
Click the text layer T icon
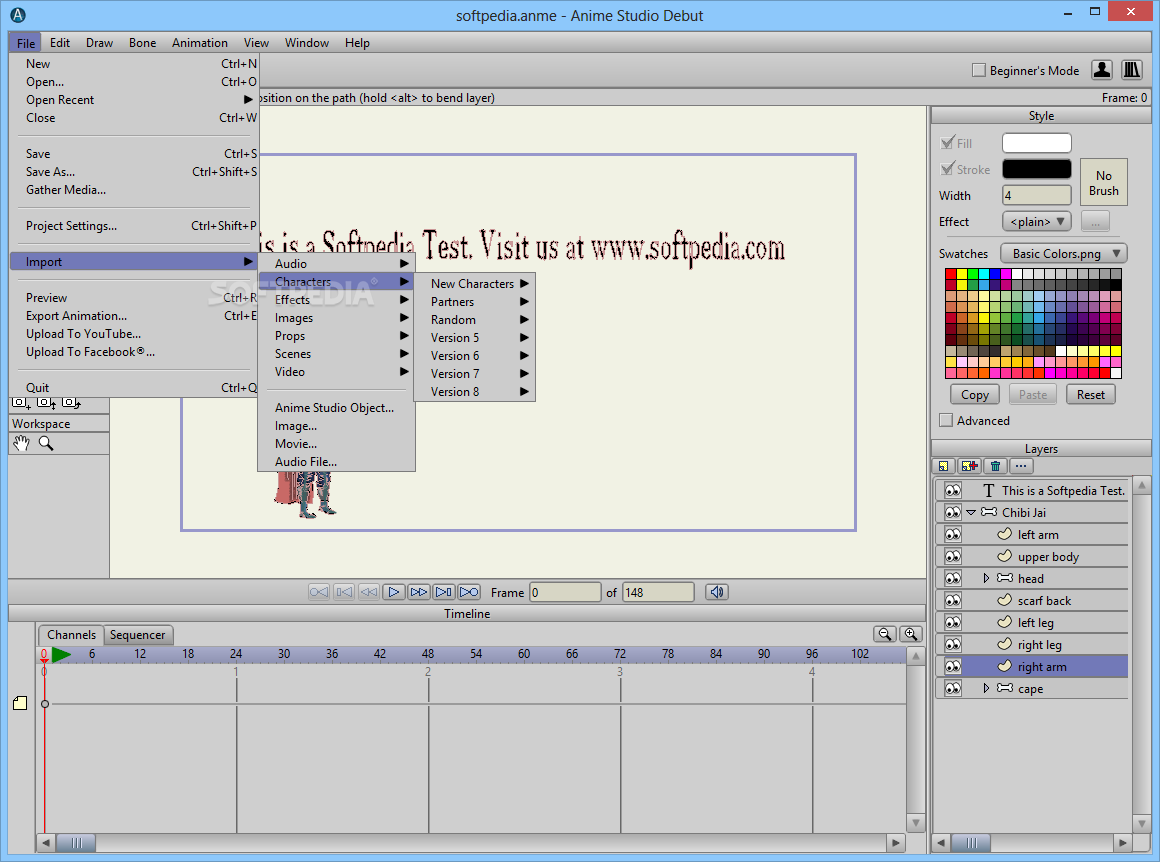(988, 491)
